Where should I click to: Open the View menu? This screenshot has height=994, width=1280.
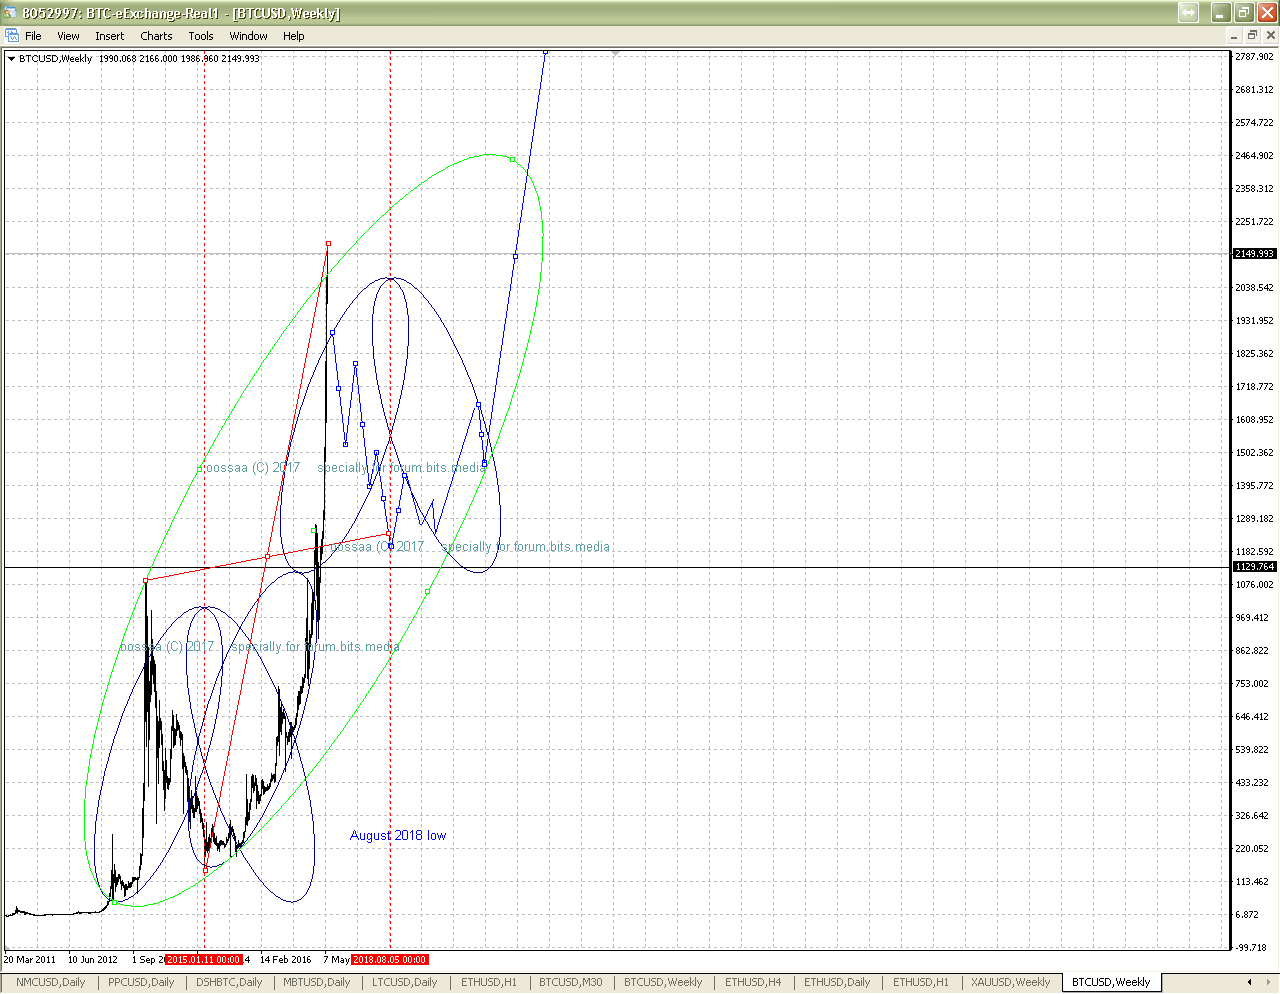pyautogui.click(x=68, y=36)
